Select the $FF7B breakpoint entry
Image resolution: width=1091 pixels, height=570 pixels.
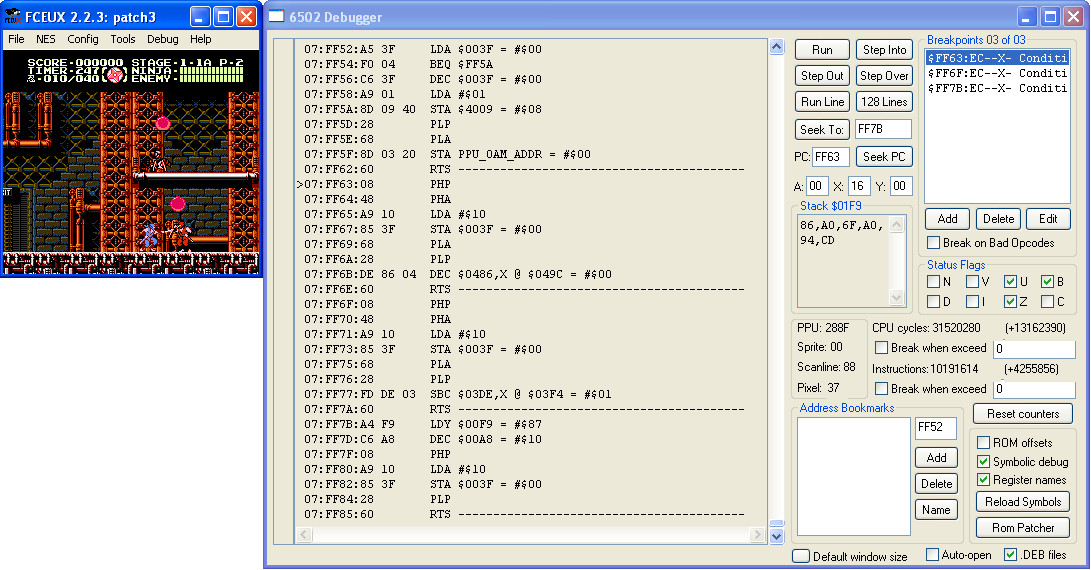997,88
